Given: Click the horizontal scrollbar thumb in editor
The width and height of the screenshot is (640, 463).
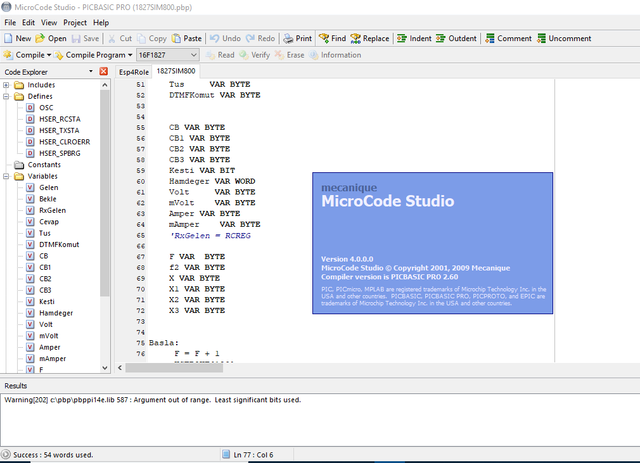Looking at the screenshot, I should (174, 368).
